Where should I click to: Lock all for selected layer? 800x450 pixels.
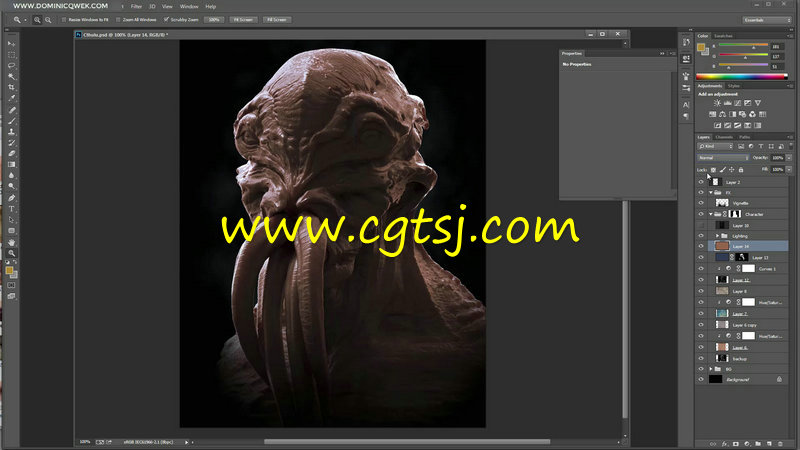[x=741, y=170]
